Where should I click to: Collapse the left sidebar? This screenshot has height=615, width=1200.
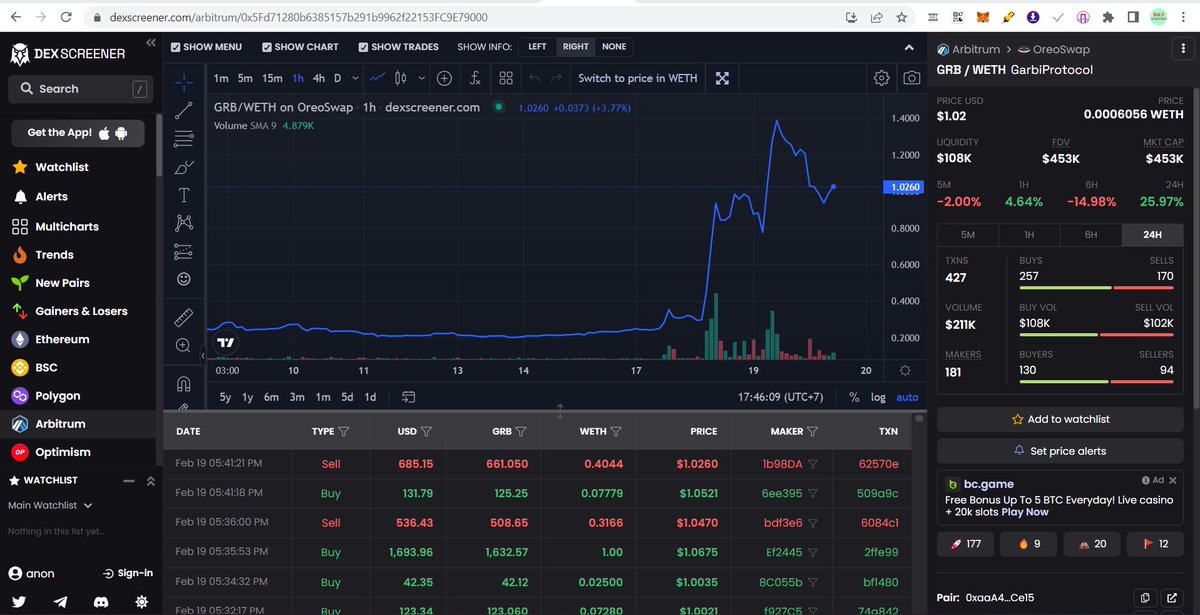click(151, 43)
